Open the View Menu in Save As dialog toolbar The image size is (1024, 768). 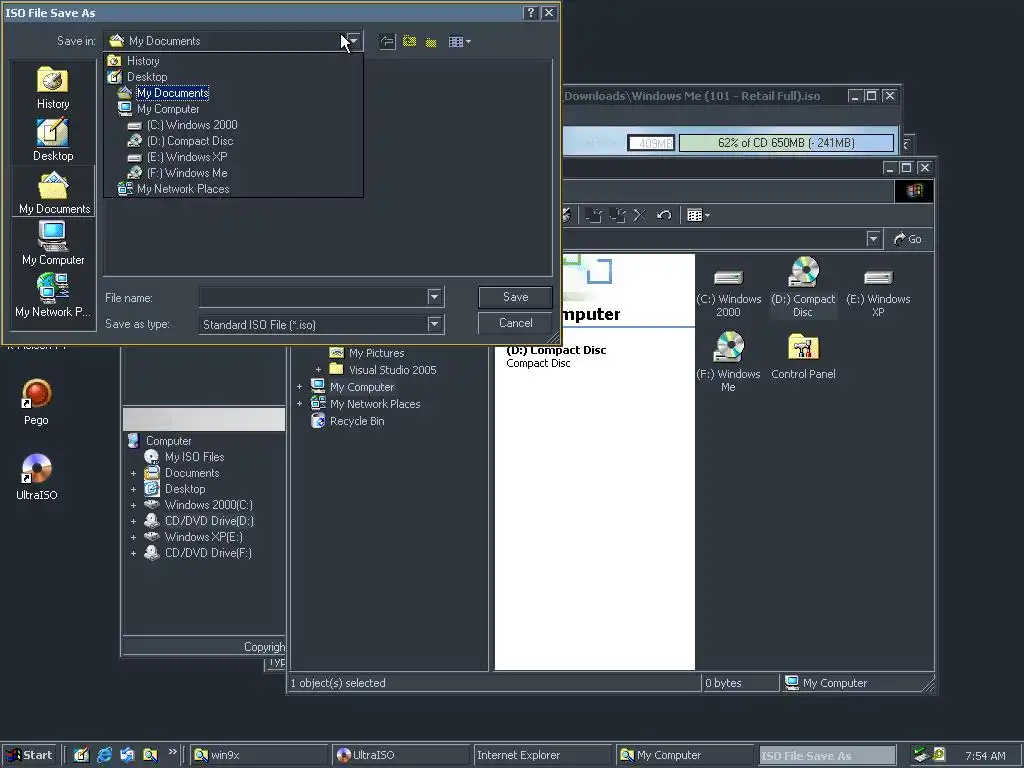(459, 42)
